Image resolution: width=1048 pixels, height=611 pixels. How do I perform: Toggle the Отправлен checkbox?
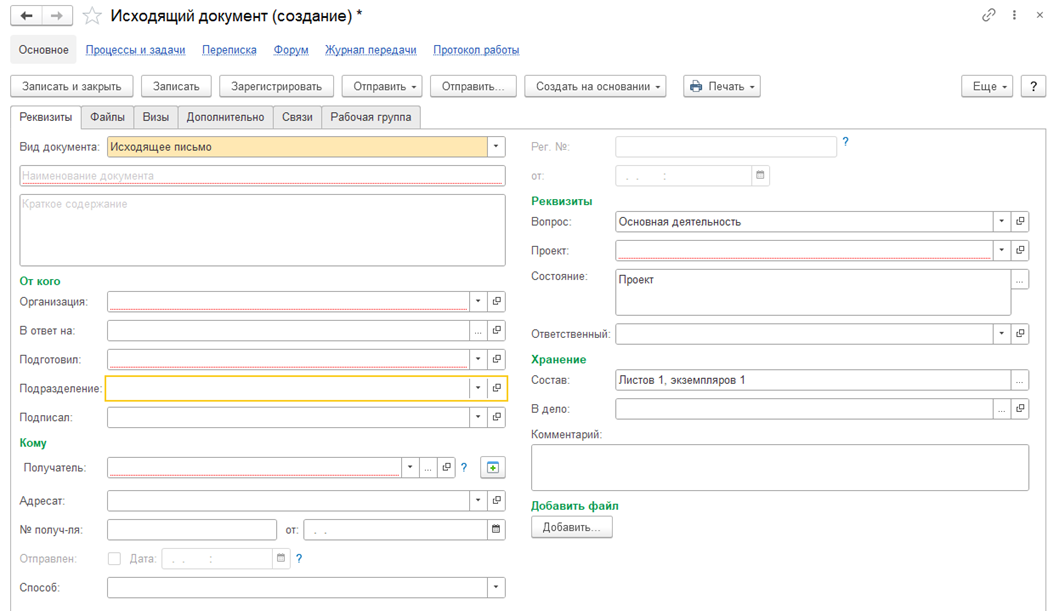114,558
